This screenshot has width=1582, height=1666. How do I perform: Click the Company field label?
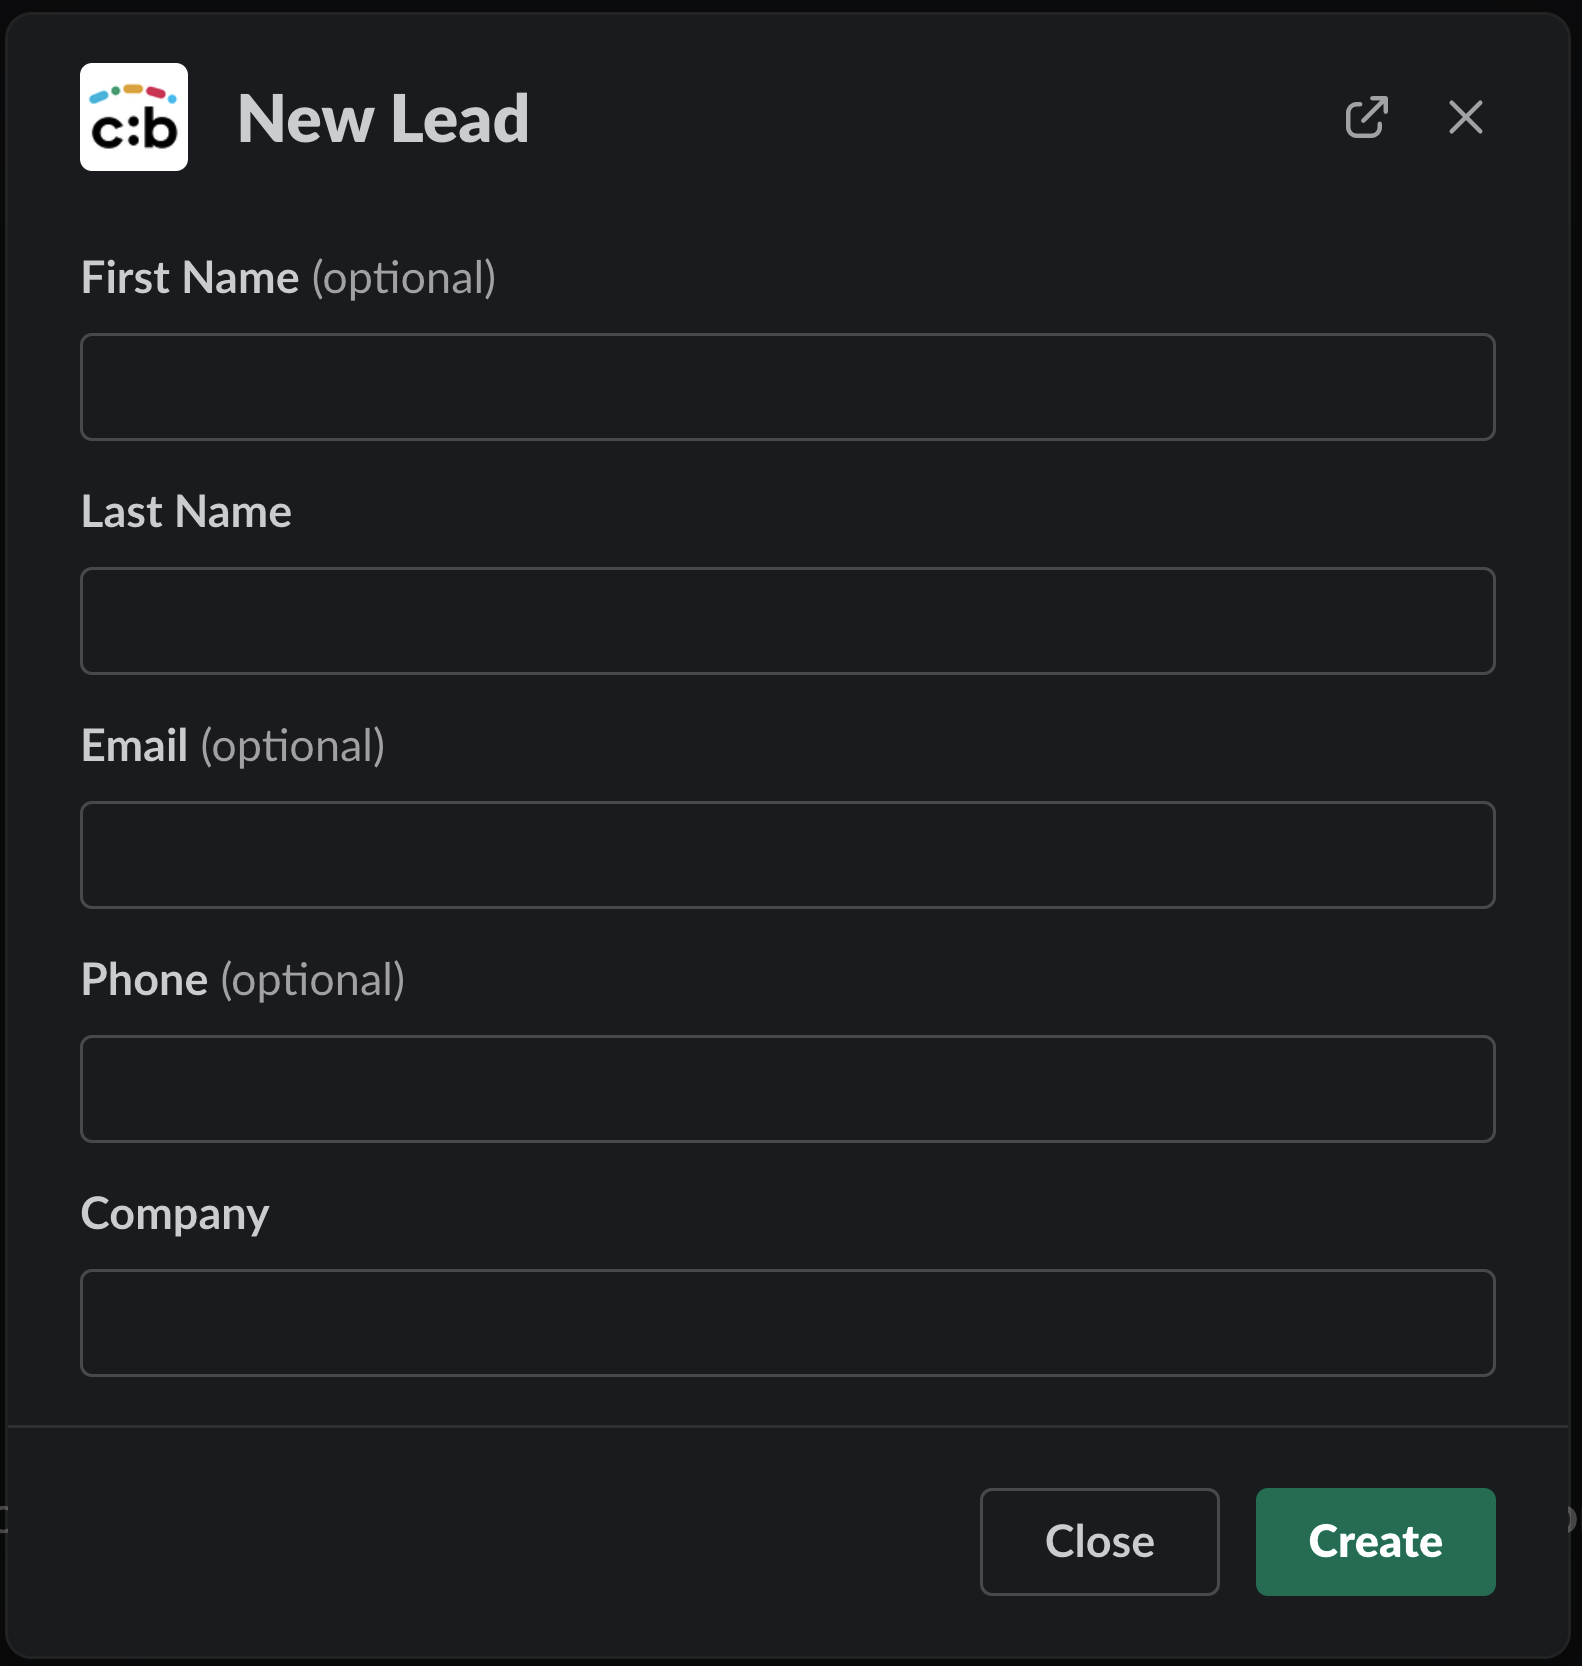click(175, 1214)
